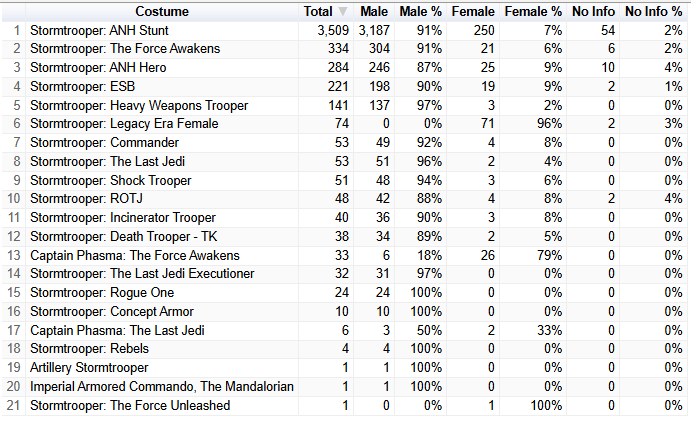Click the Female column header

coord(473,11)
